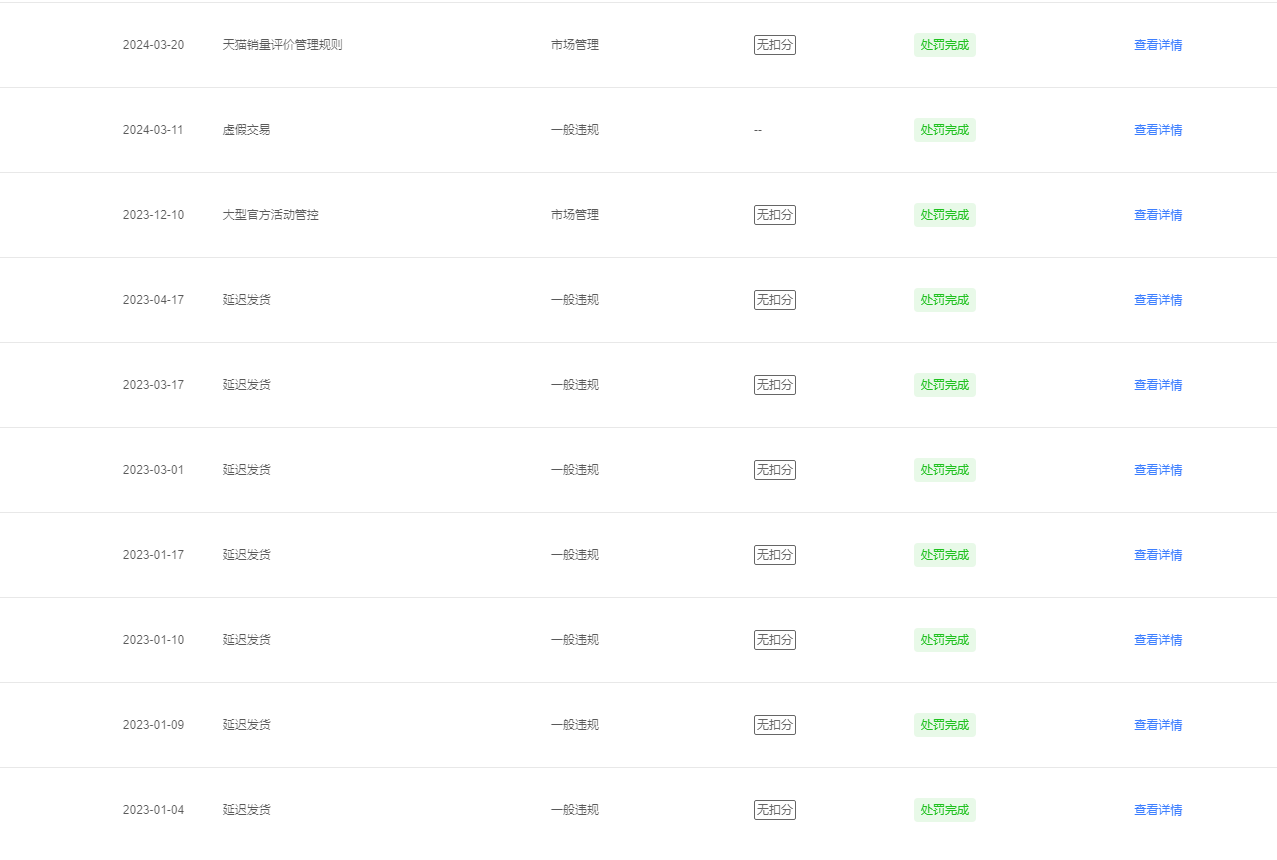Click the 无扣分 tag in the 2023-12-10 row
This screenshot has height=860, width=1277.
coord(775,215)
